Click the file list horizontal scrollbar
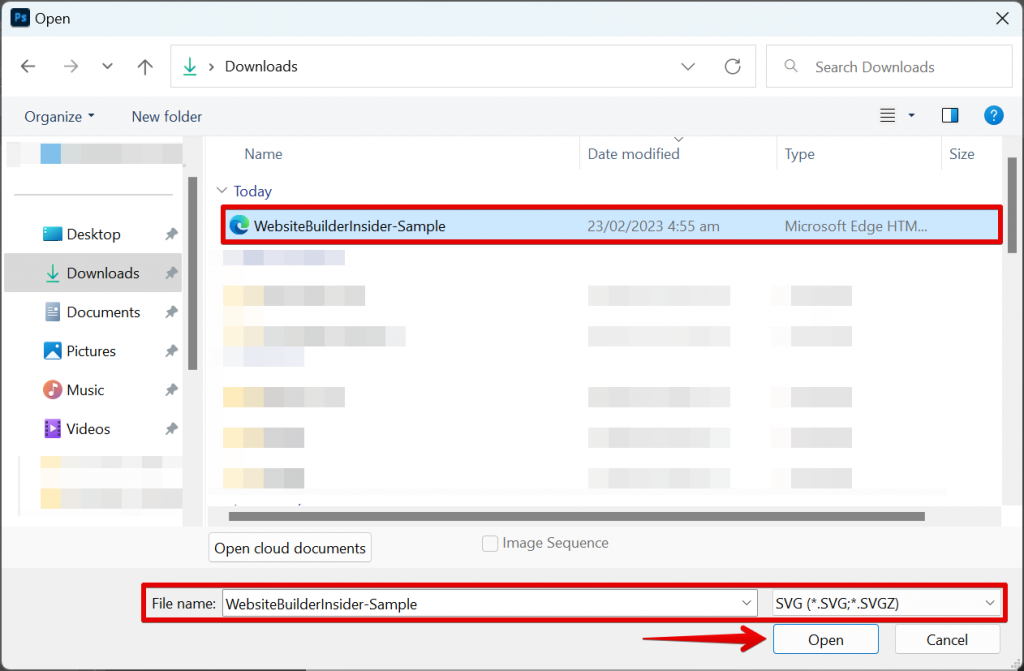The image size is (1024, 671). [577, 516]
